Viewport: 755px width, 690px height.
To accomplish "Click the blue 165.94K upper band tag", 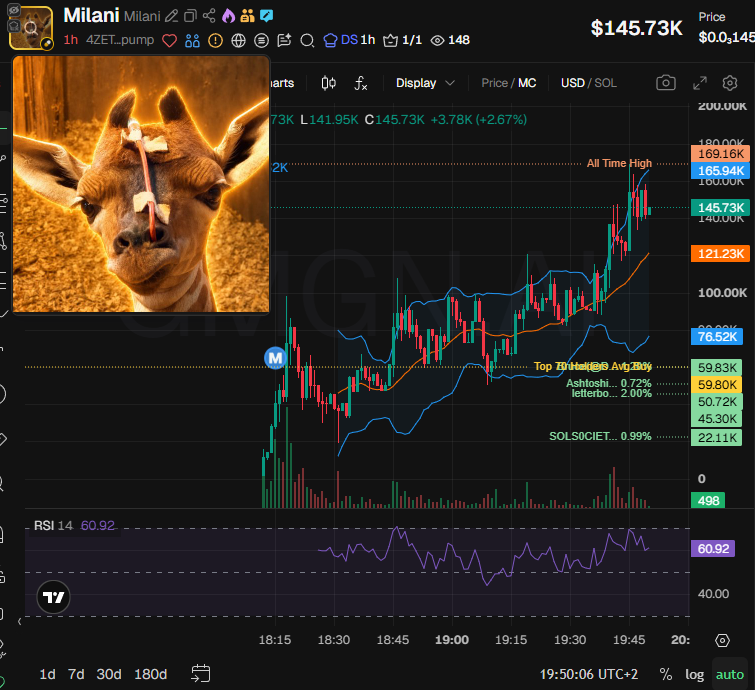I will pos(720,170).
